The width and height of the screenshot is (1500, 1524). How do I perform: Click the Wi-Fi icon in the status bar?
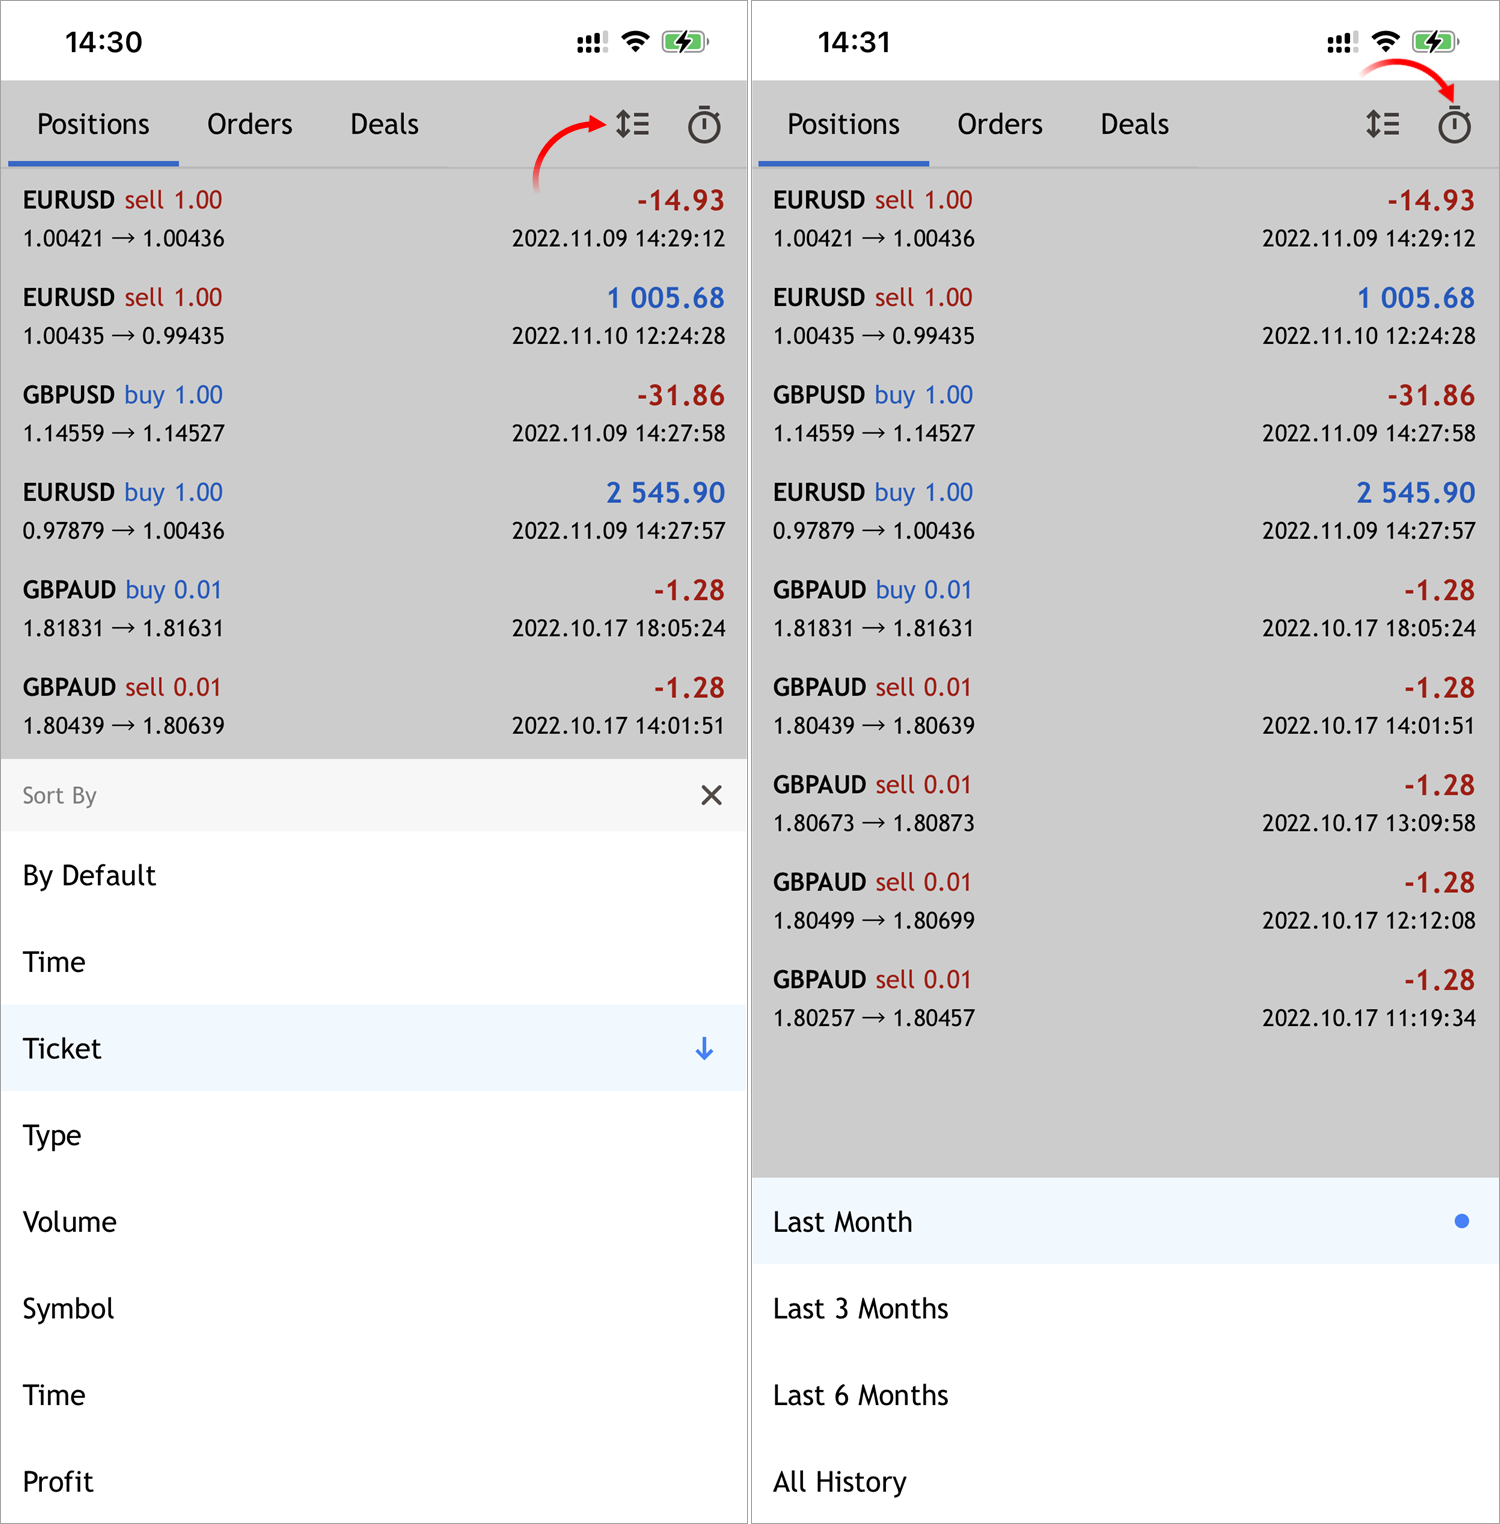(635, 41)
